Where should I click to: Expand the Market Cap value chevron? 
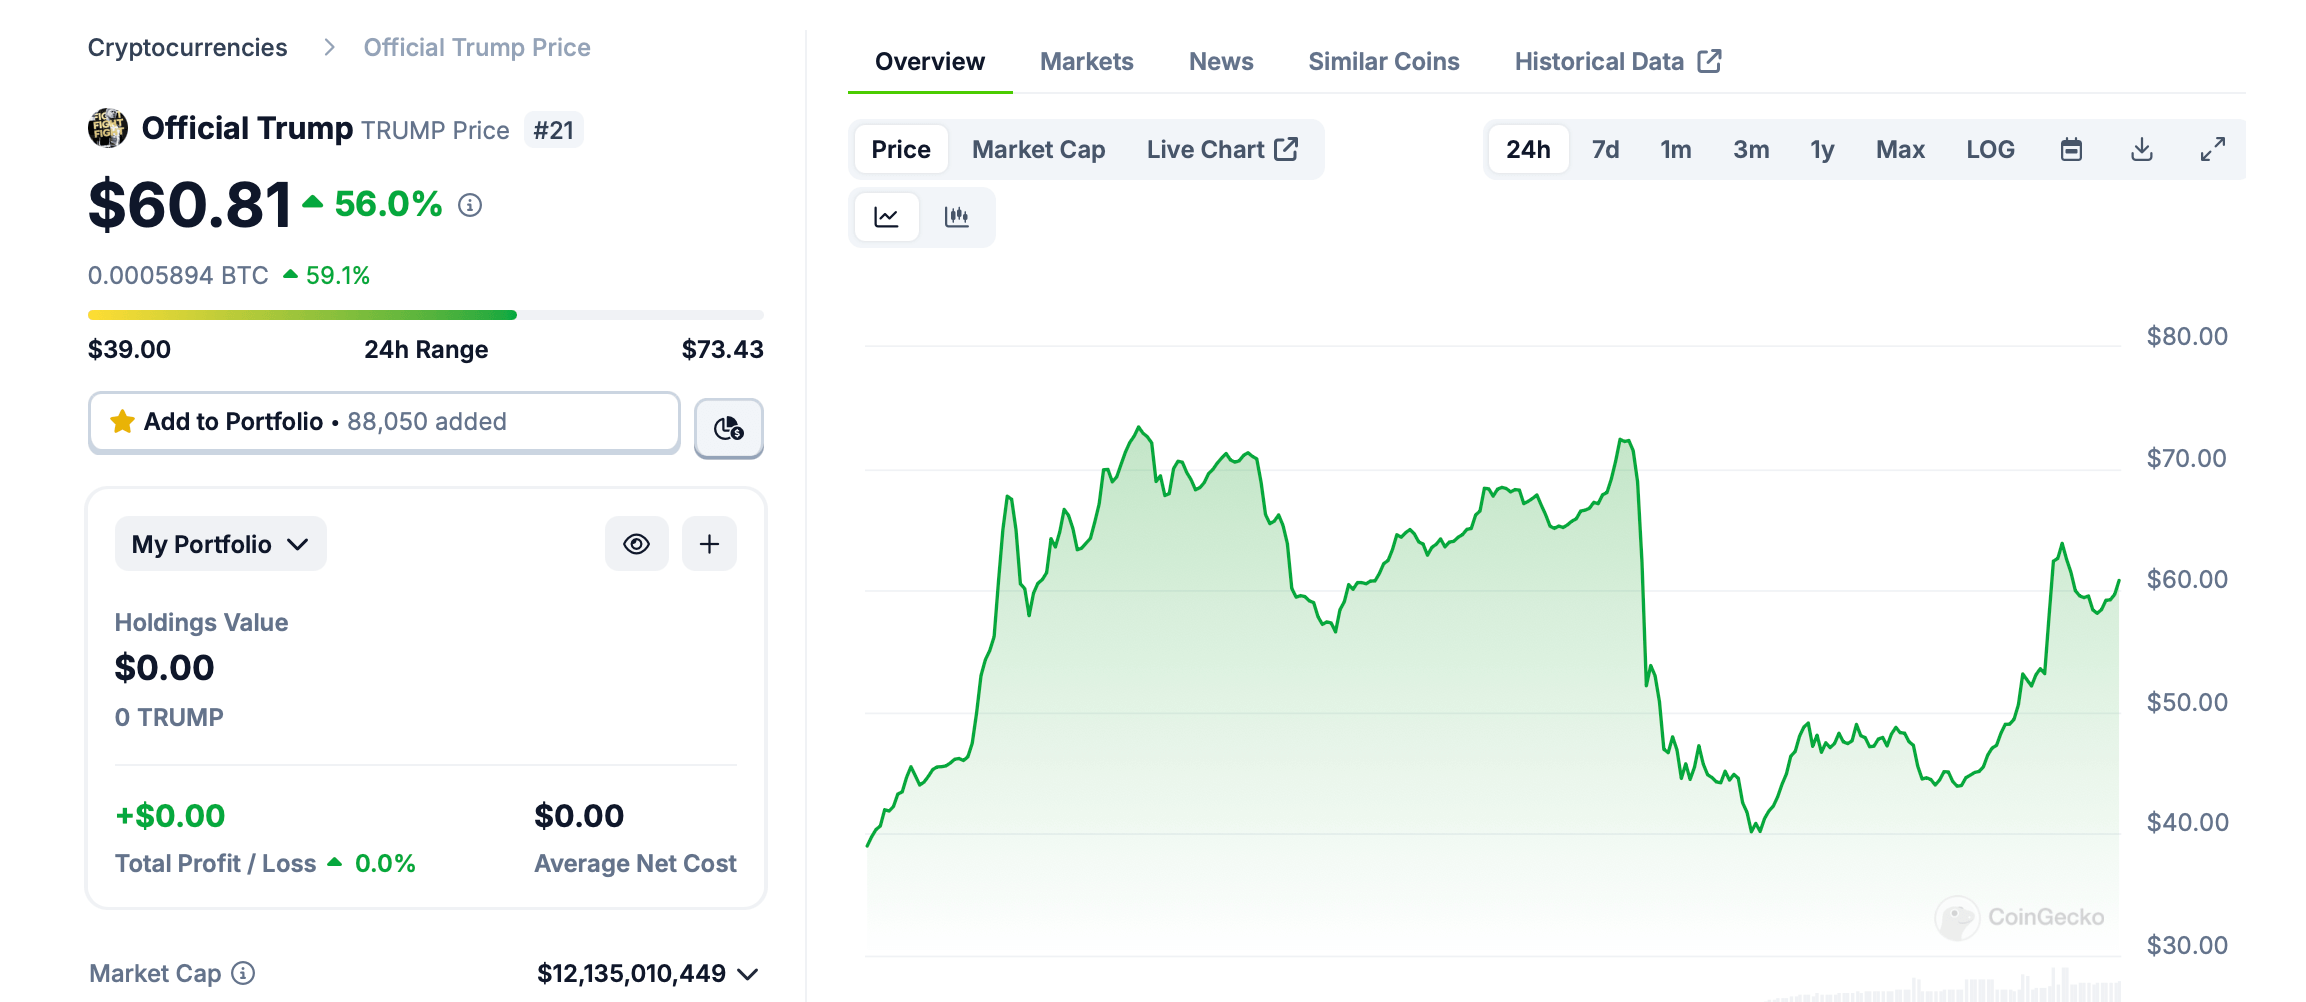748,974
